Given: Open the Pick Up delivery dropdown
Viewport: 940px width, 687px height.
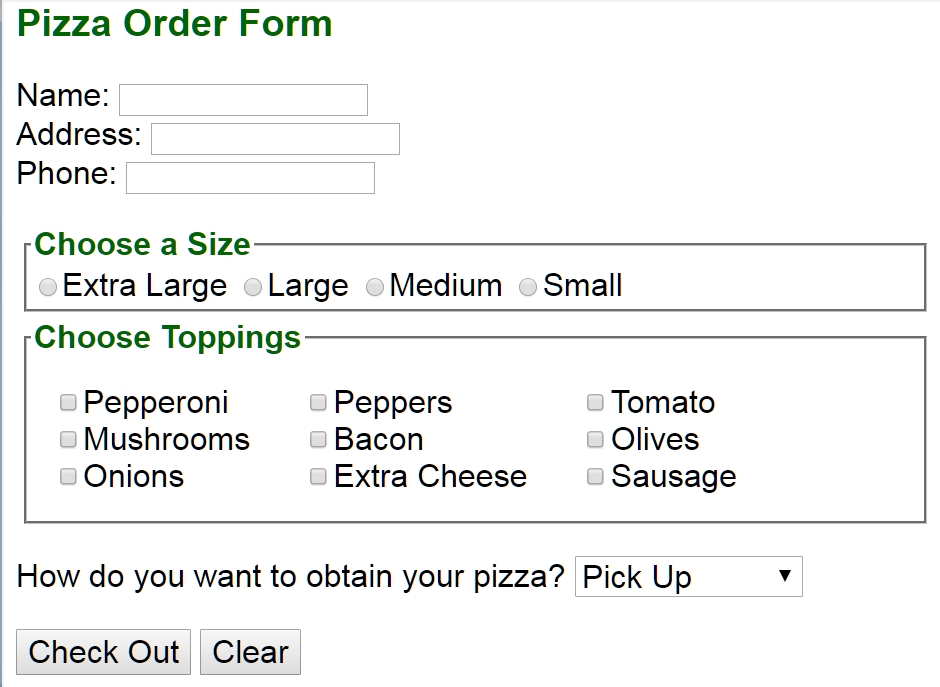Looking at the screenshot, I should [x=688, y=577].
